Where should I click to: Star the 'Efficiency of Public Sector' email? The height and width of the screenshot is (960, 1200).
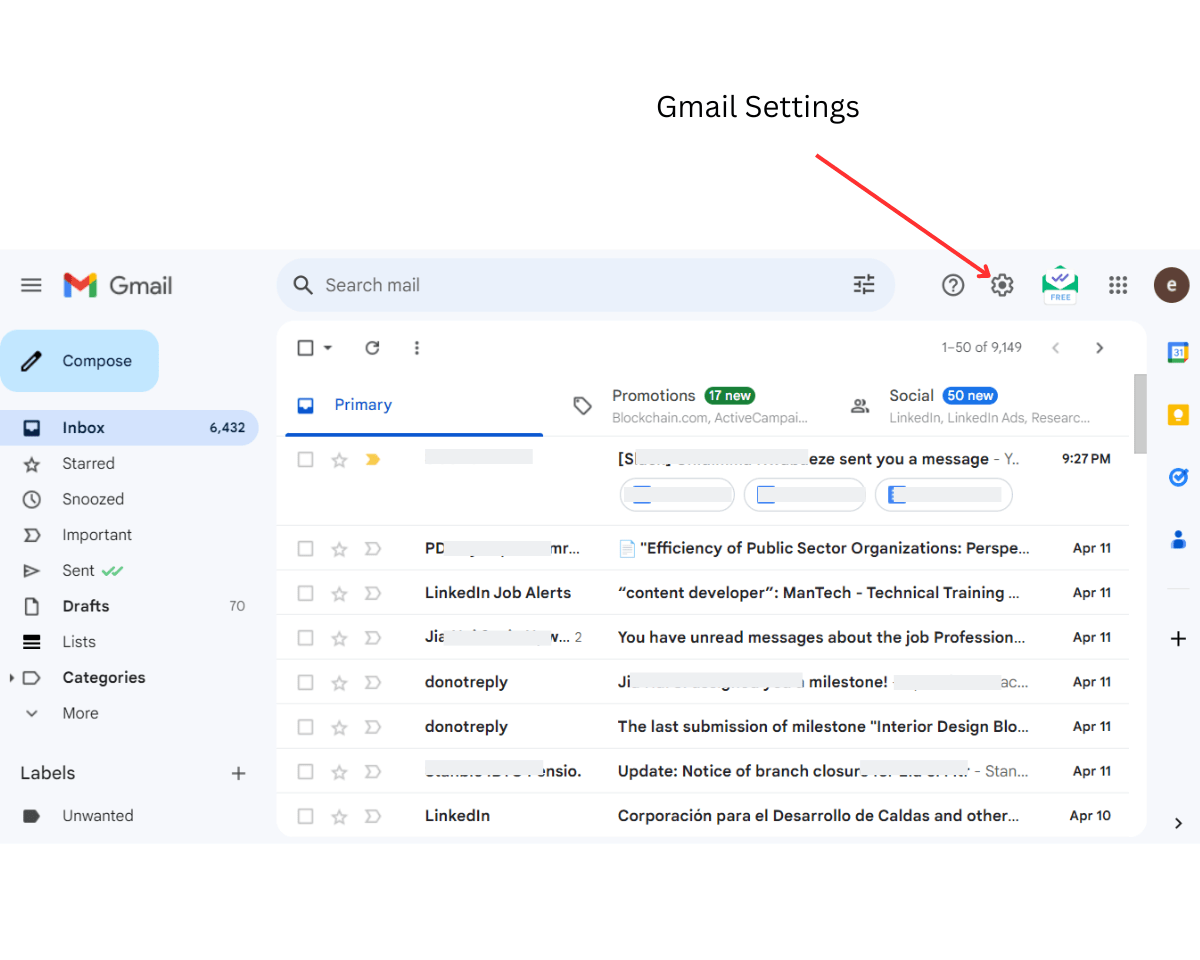(x=339, y=548)
